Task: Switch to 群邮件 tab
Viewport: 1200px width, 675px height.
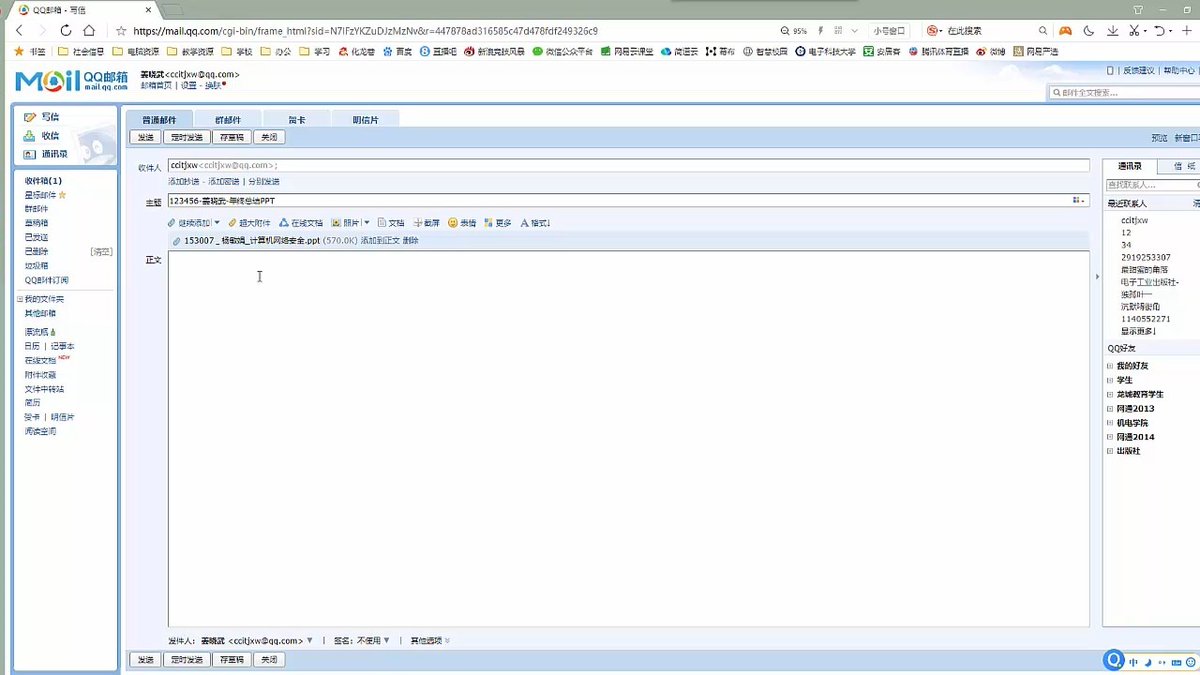Action: [229, 119]
